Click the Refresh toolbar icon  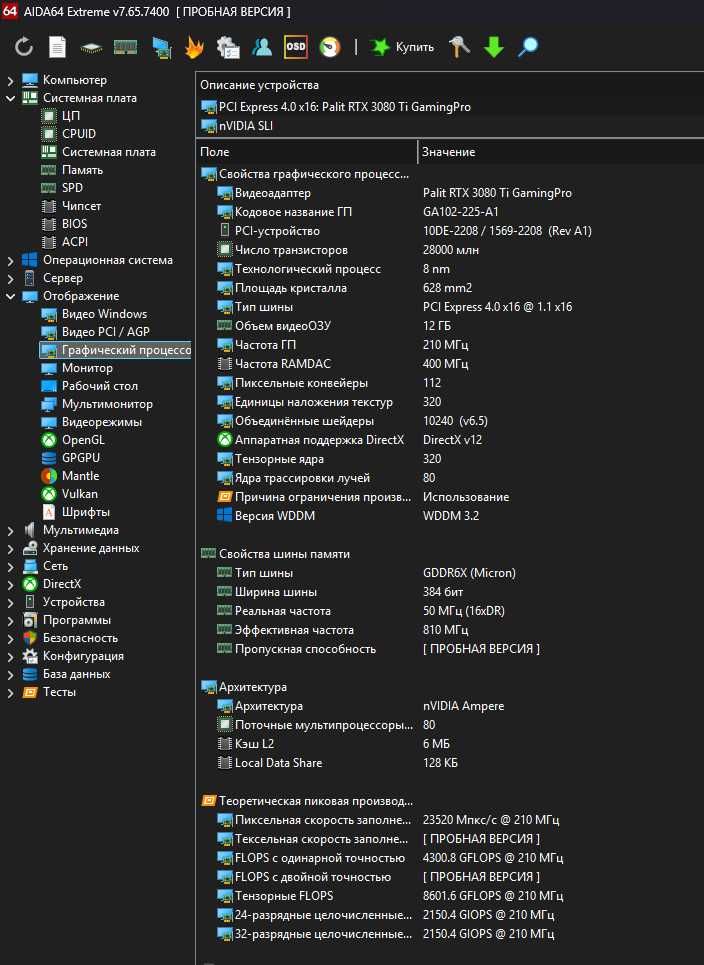(x=23, y=47)
